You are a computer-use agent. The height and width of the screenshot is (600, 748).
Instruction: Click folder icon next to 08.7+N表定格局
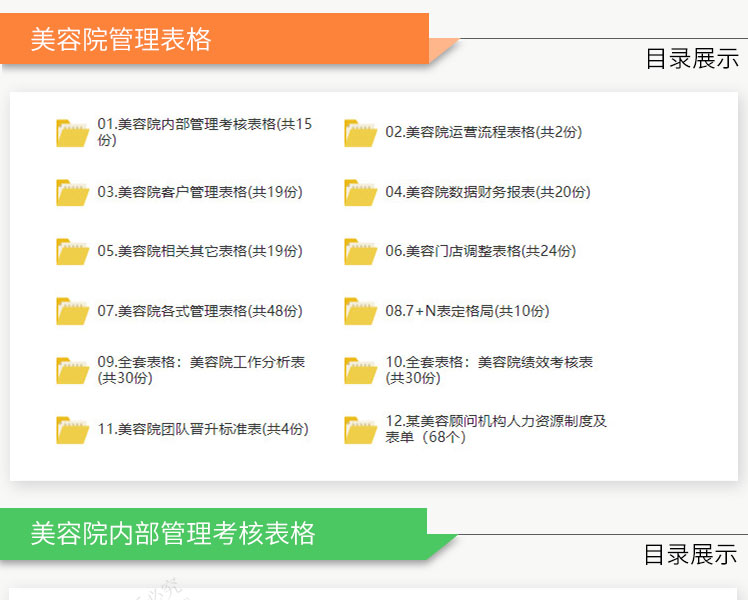click(361, 311)
